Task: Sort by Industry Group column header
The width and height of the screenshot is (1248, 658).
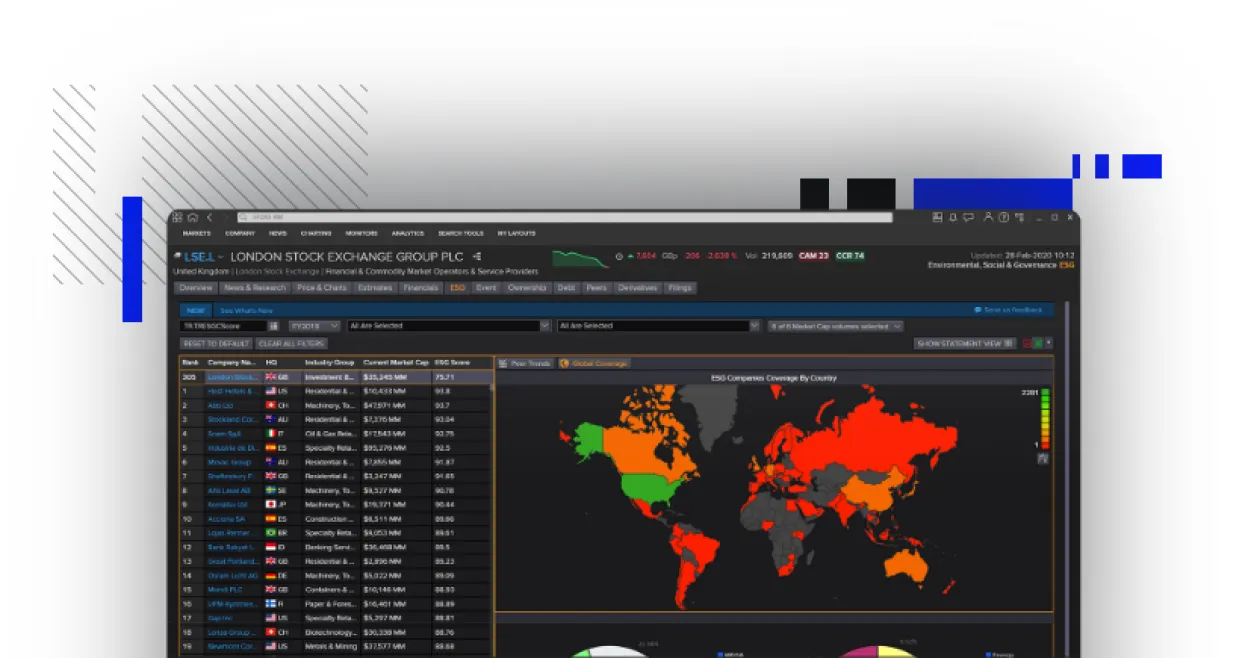Action: coord(331,362)
